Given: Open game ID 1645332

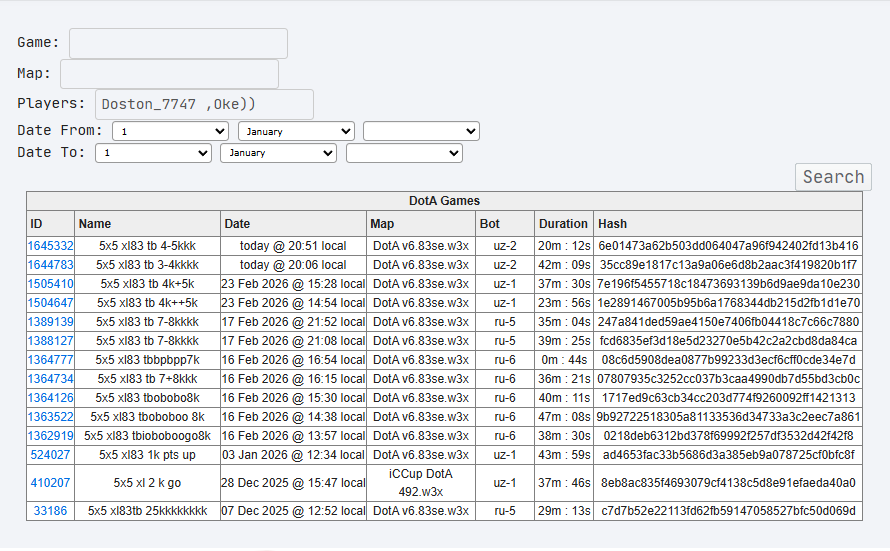Looking at the screenshot, I should click(51, 246).
